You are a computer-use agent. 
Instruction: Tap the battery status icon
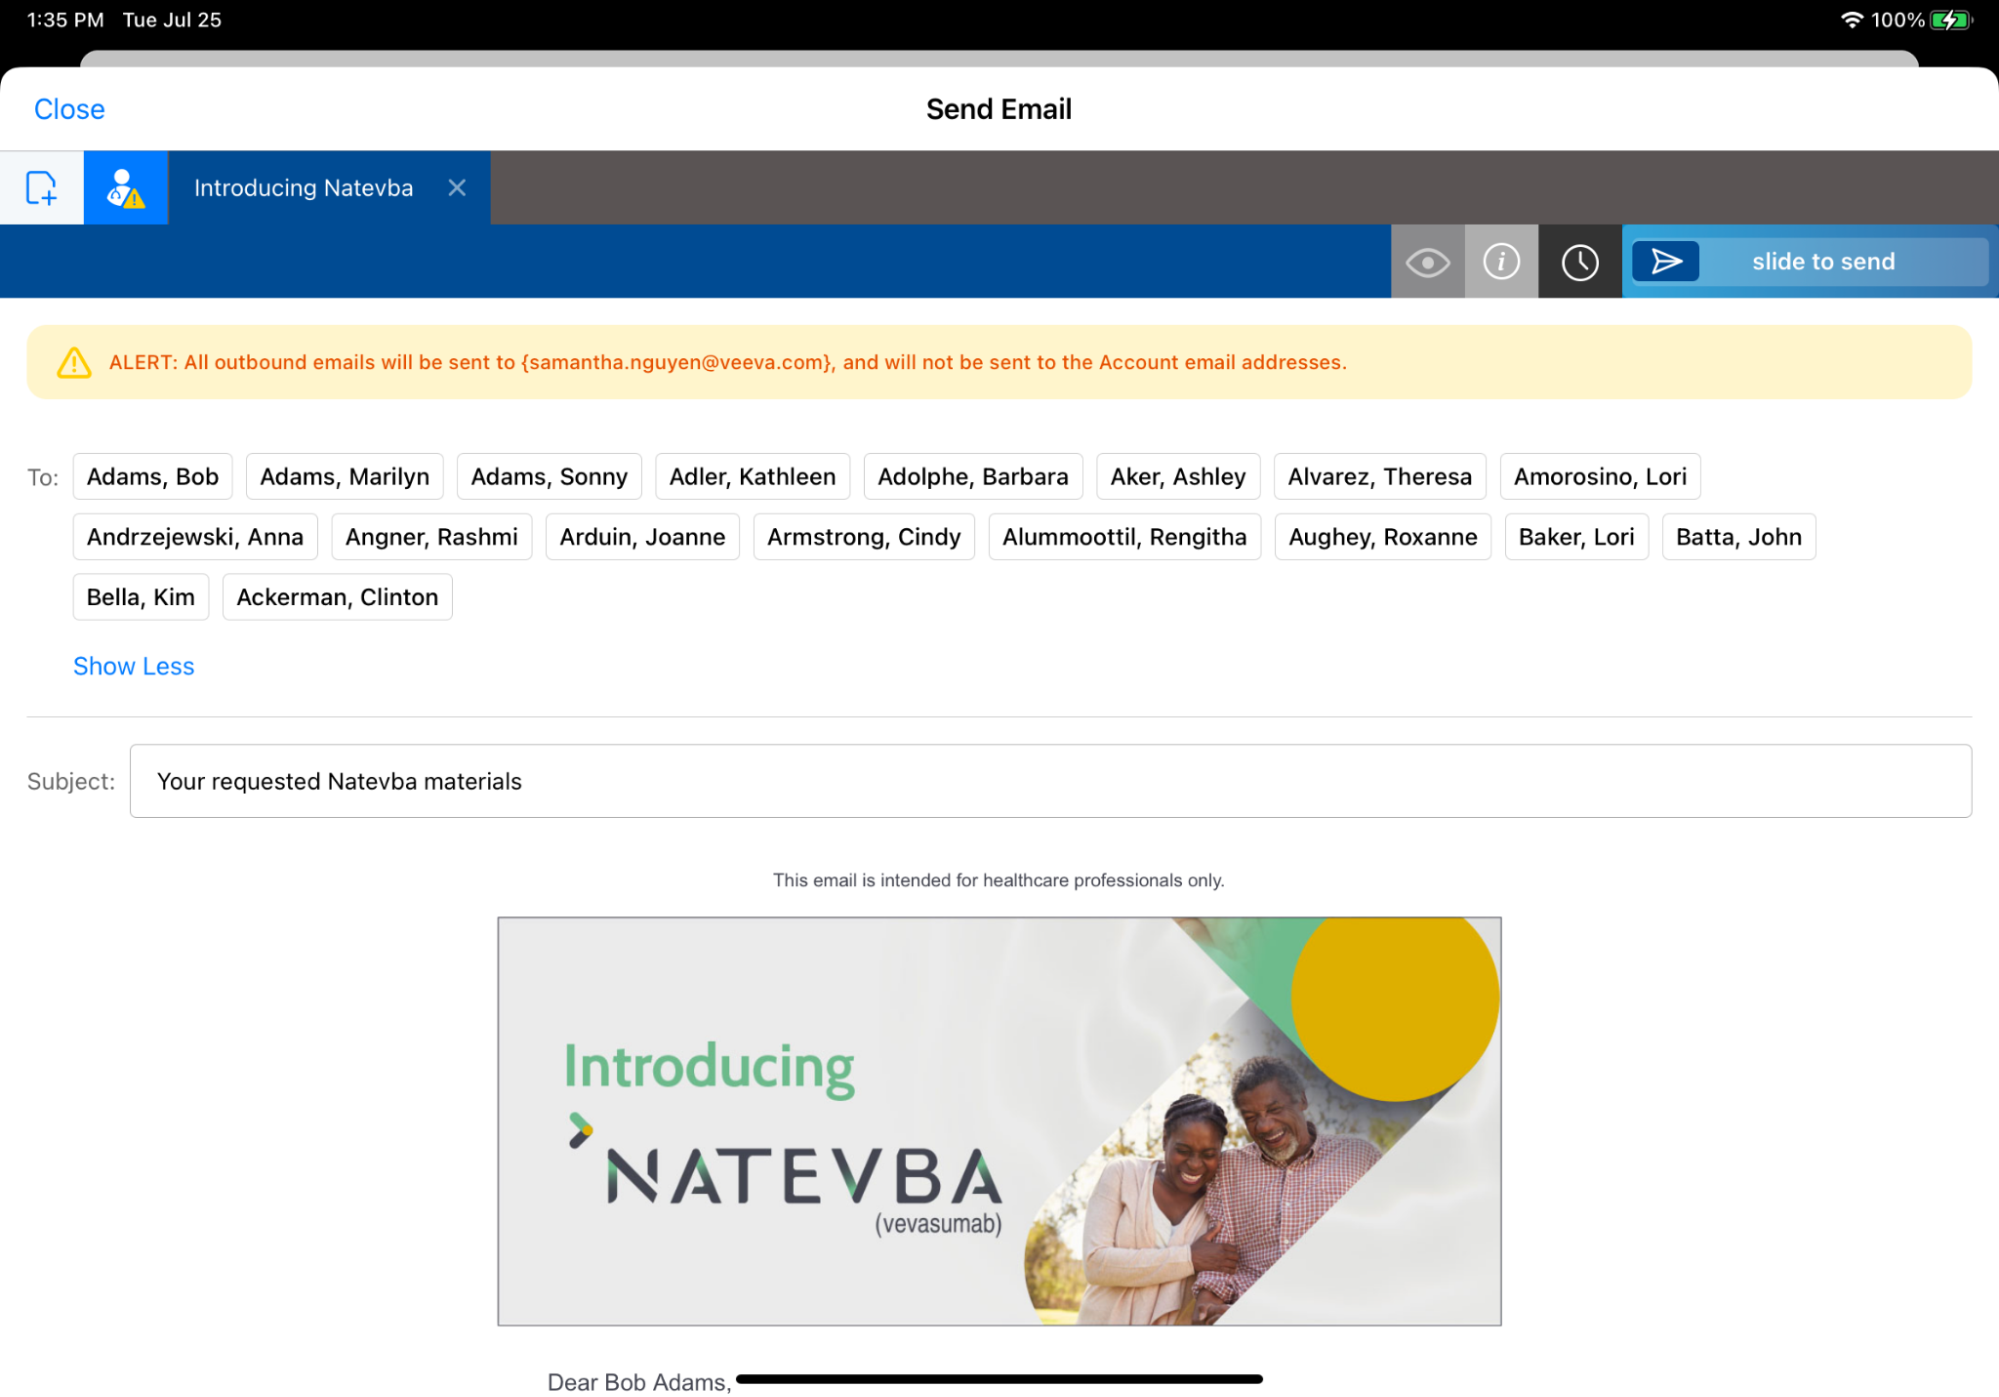tap(1949, 20)
